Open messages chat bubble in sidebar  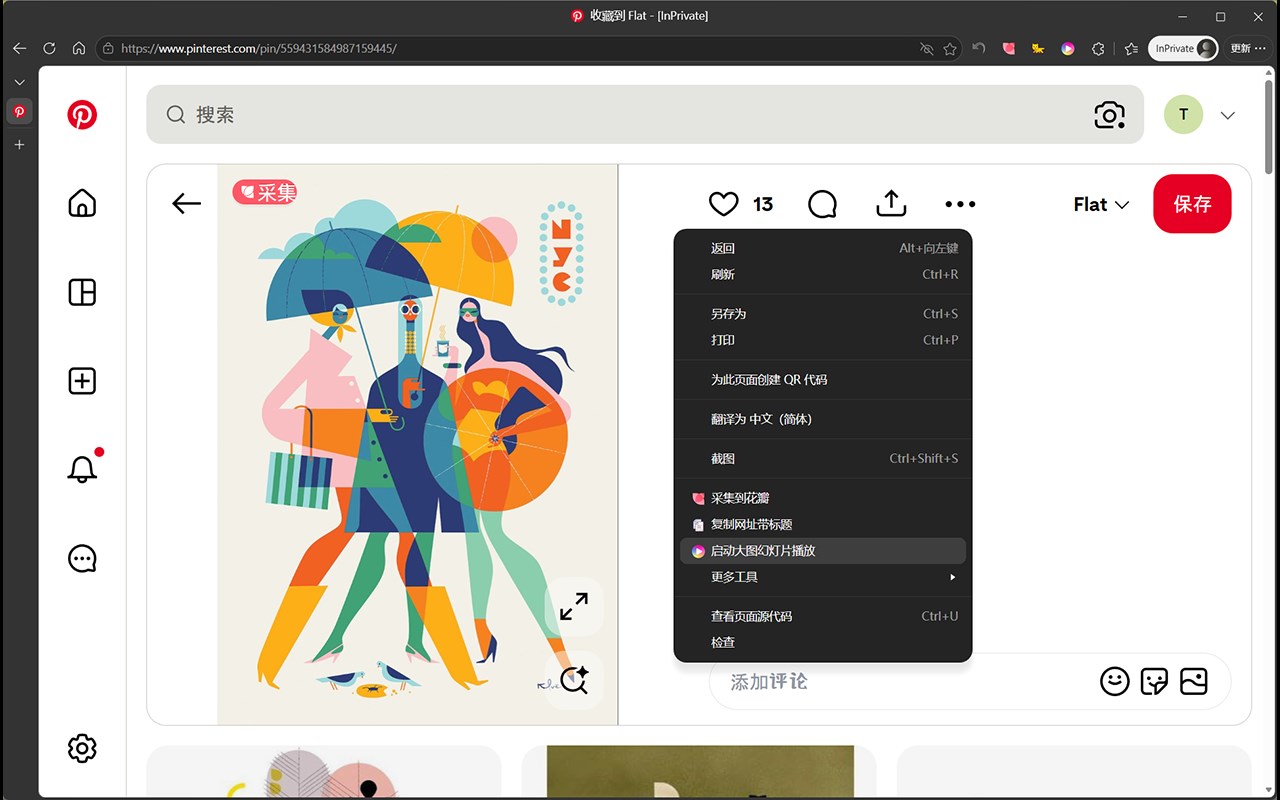pyautogui.click(x=82, y=558)
